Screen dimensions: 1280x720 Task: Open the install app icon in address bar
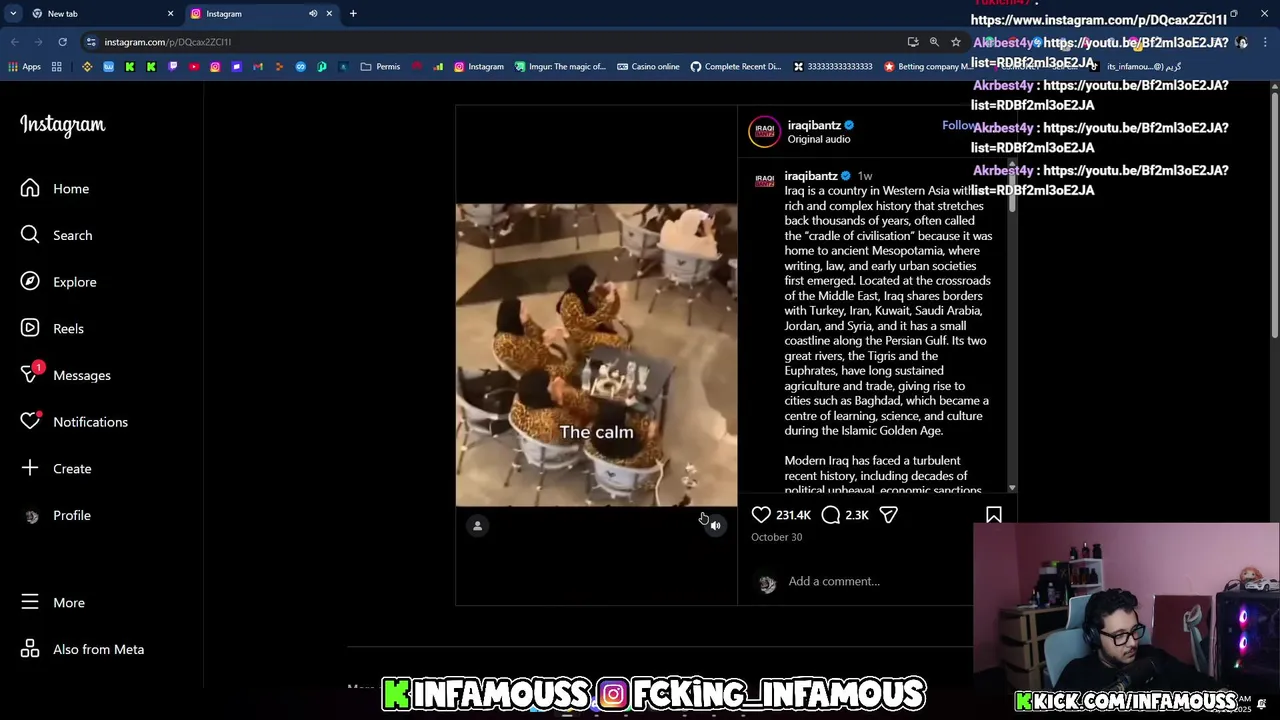pos(912,42)
